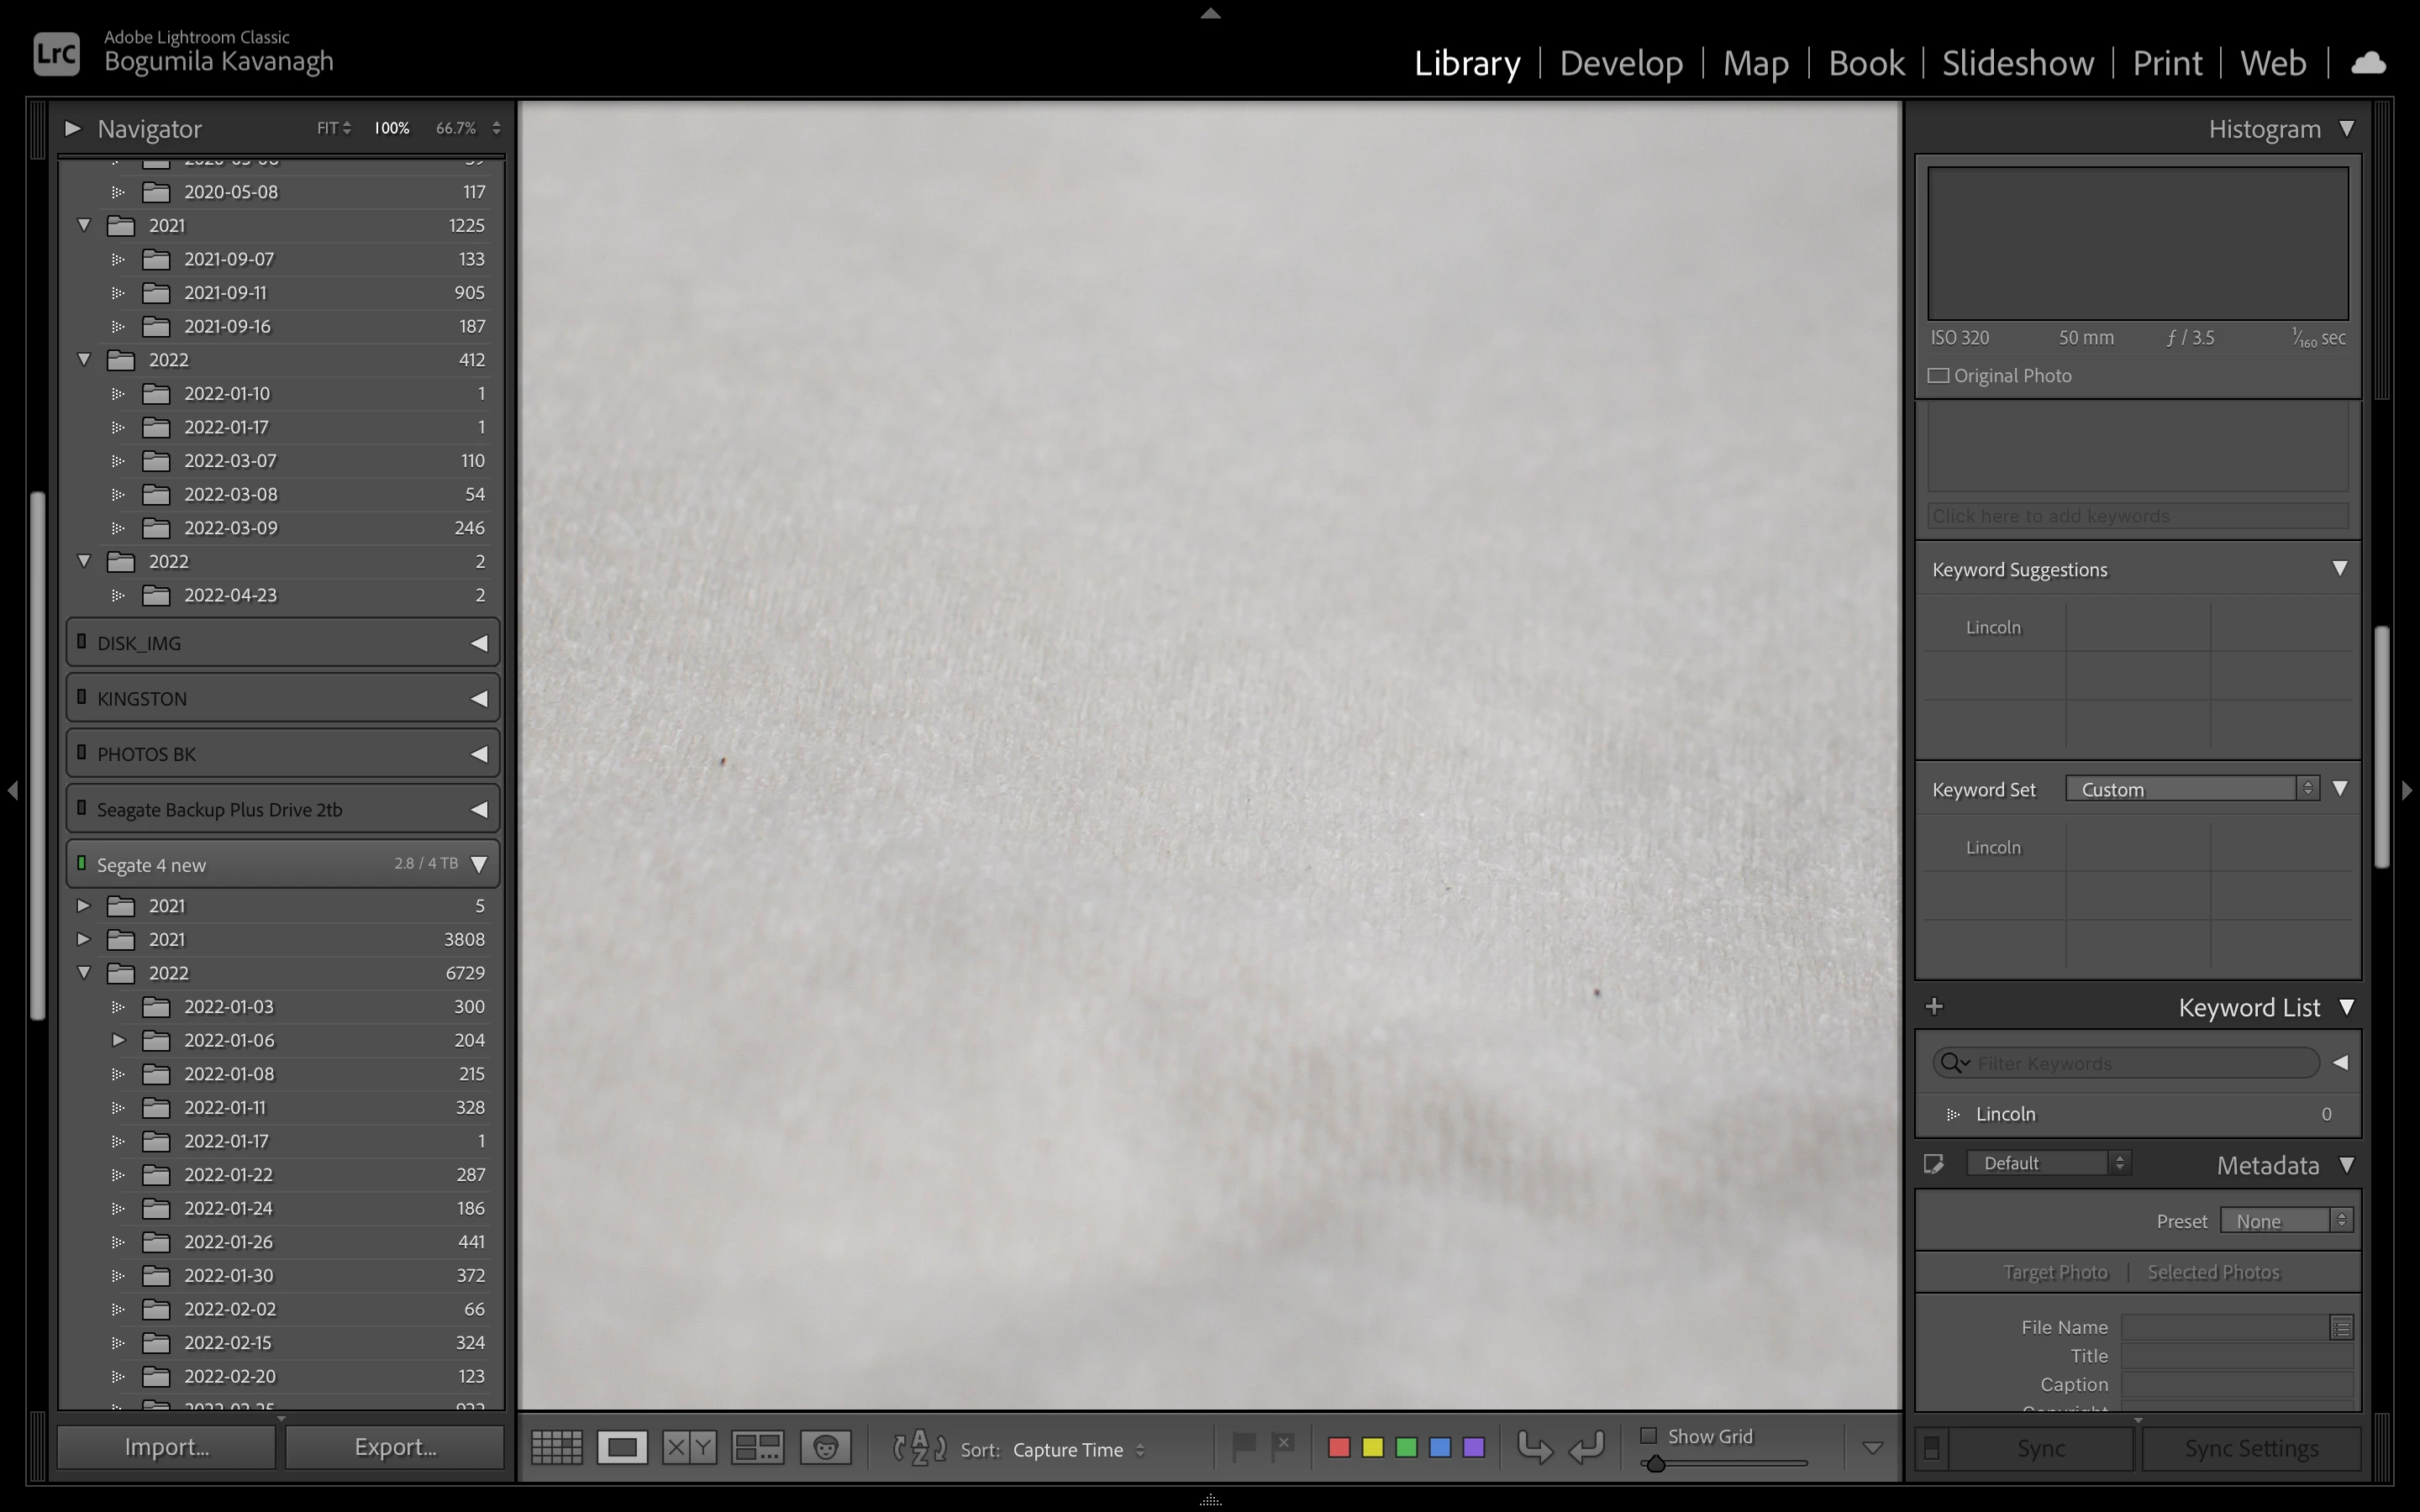The width and height of the screenshot is (2420, 1512).
Task: Add new keyword with plus icon
Action: point(1934,1006)
